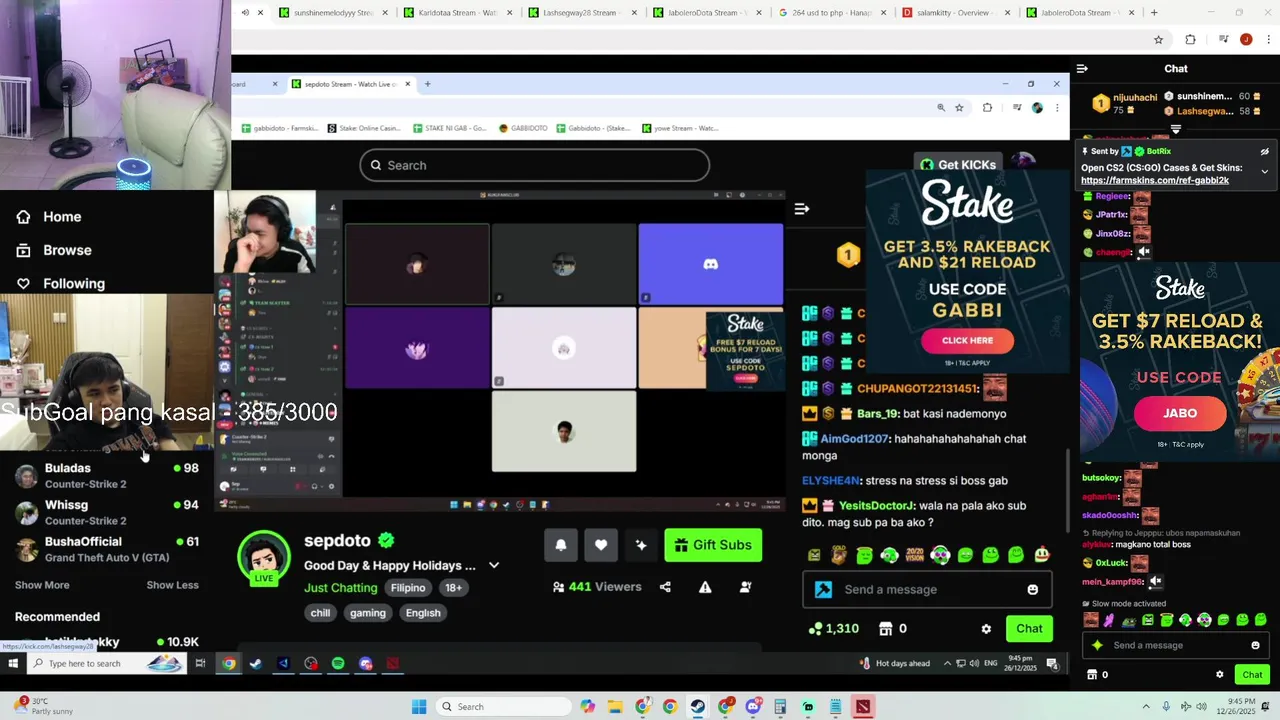Open File Explorer from the Windows taskbar
Image resolution: width=1280 pixels, height=720 pixels.
[614, 707]
